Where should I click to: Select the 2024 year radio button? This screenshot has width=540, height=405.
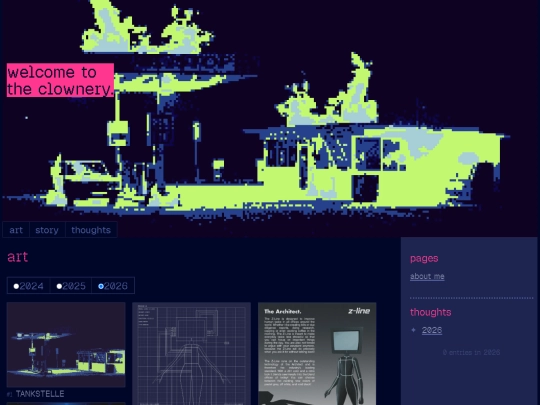16,286
